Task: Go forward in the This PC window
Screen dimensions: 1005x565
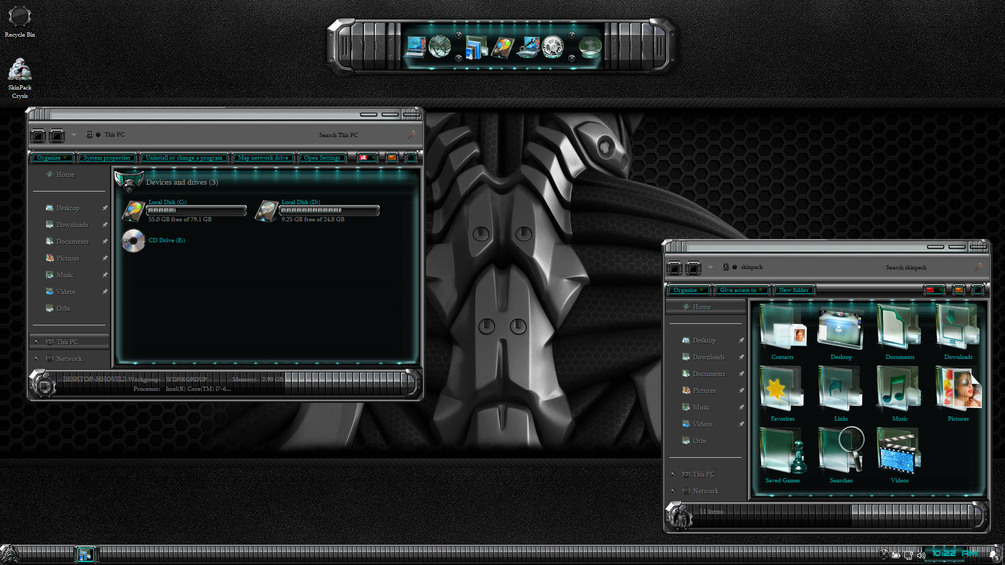Action: coord(57,135)
